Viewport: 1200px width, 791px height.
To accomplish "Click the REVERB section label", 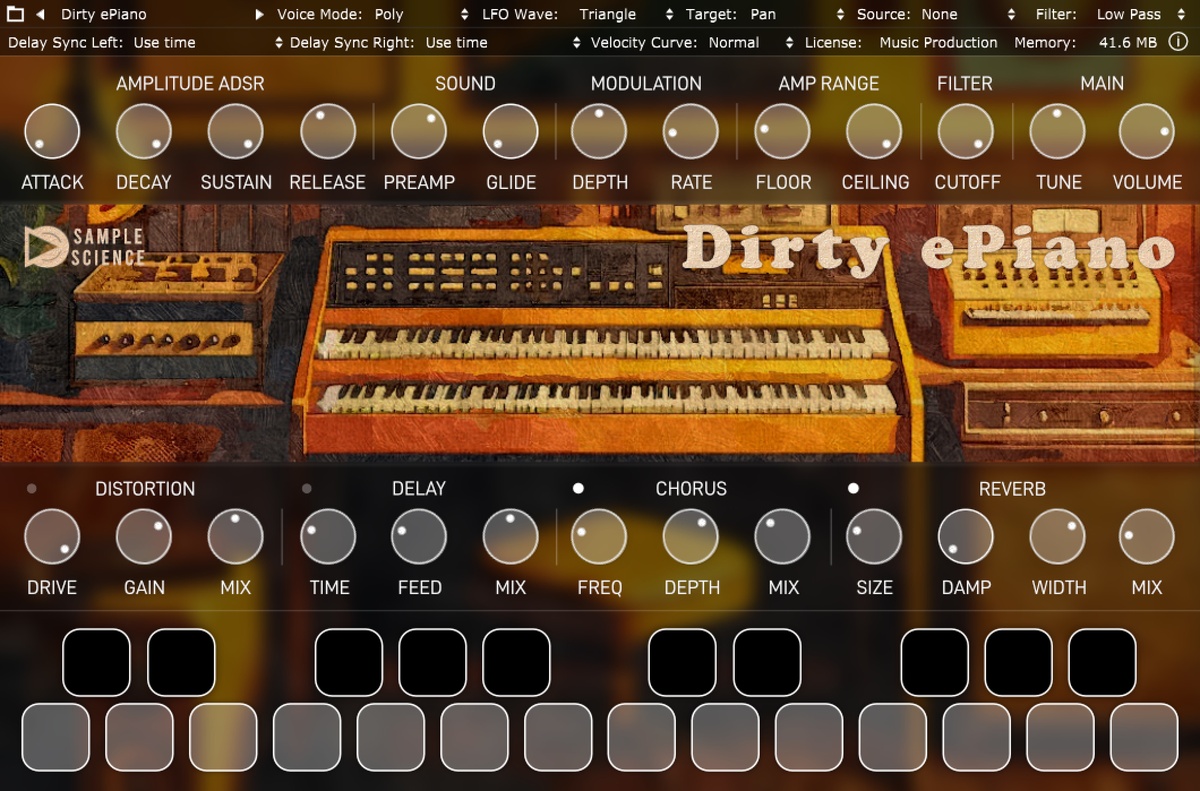I will [1012, 489].
